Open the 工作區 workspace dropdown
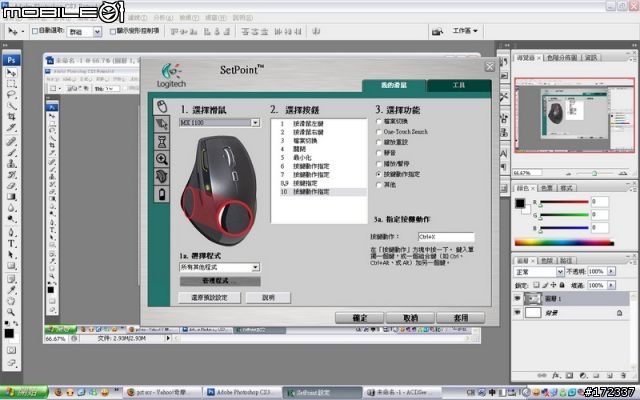 [x=464, y=31]
